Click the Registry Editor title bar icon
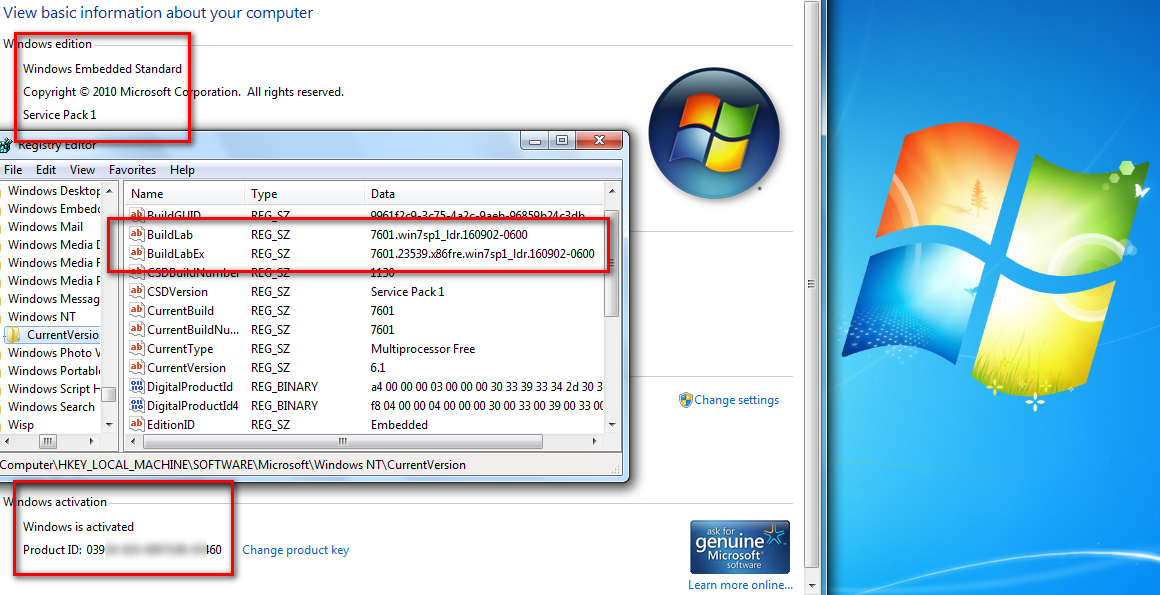Image resolution: width=1160 pixels, height=595 pixels. [5, 145]
